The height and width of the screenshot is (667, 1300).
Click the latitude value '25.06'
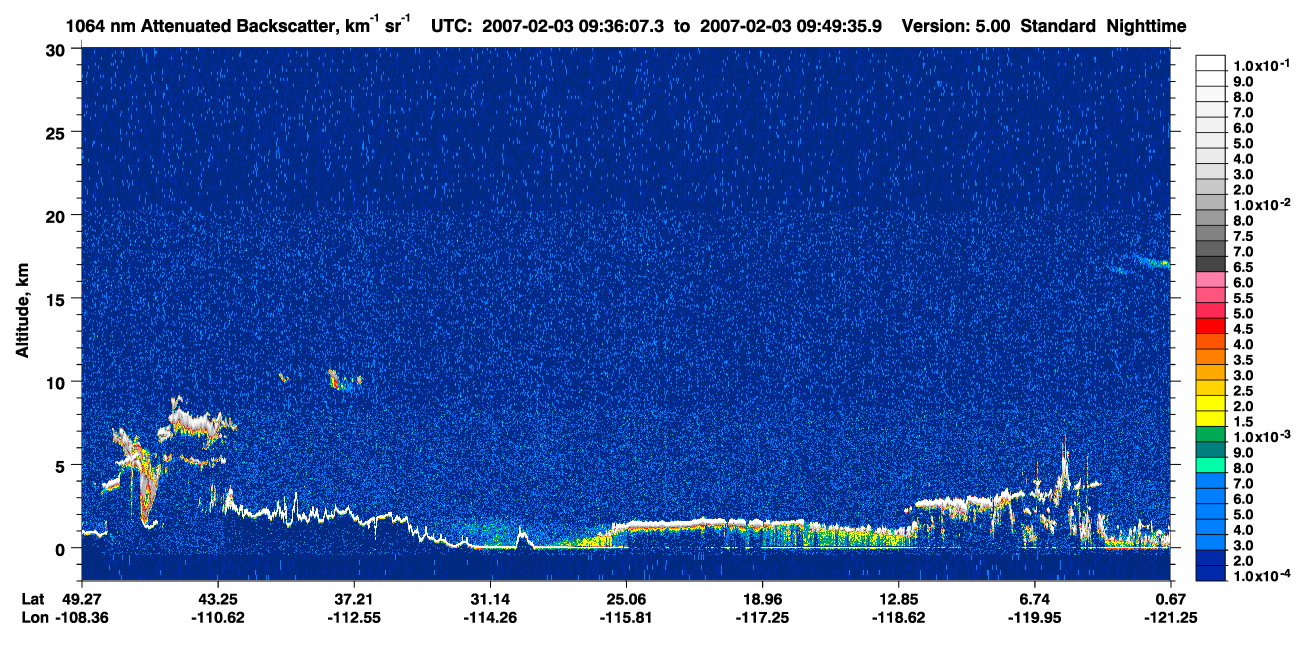pos(626,598)
